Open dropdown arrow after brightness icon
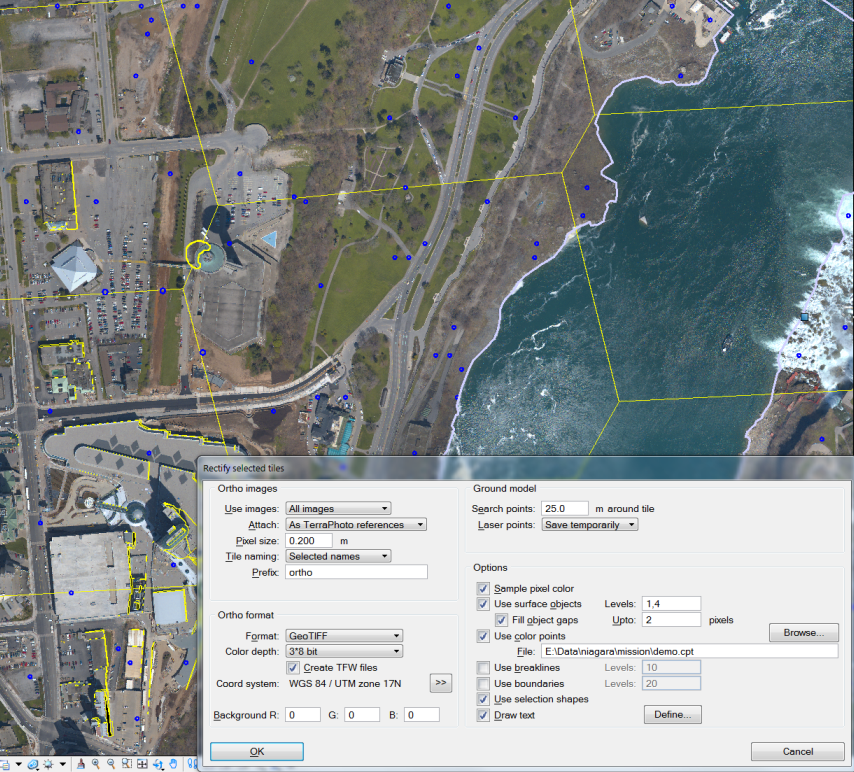This screenshot has width=854, height=772. coord(63,764)
